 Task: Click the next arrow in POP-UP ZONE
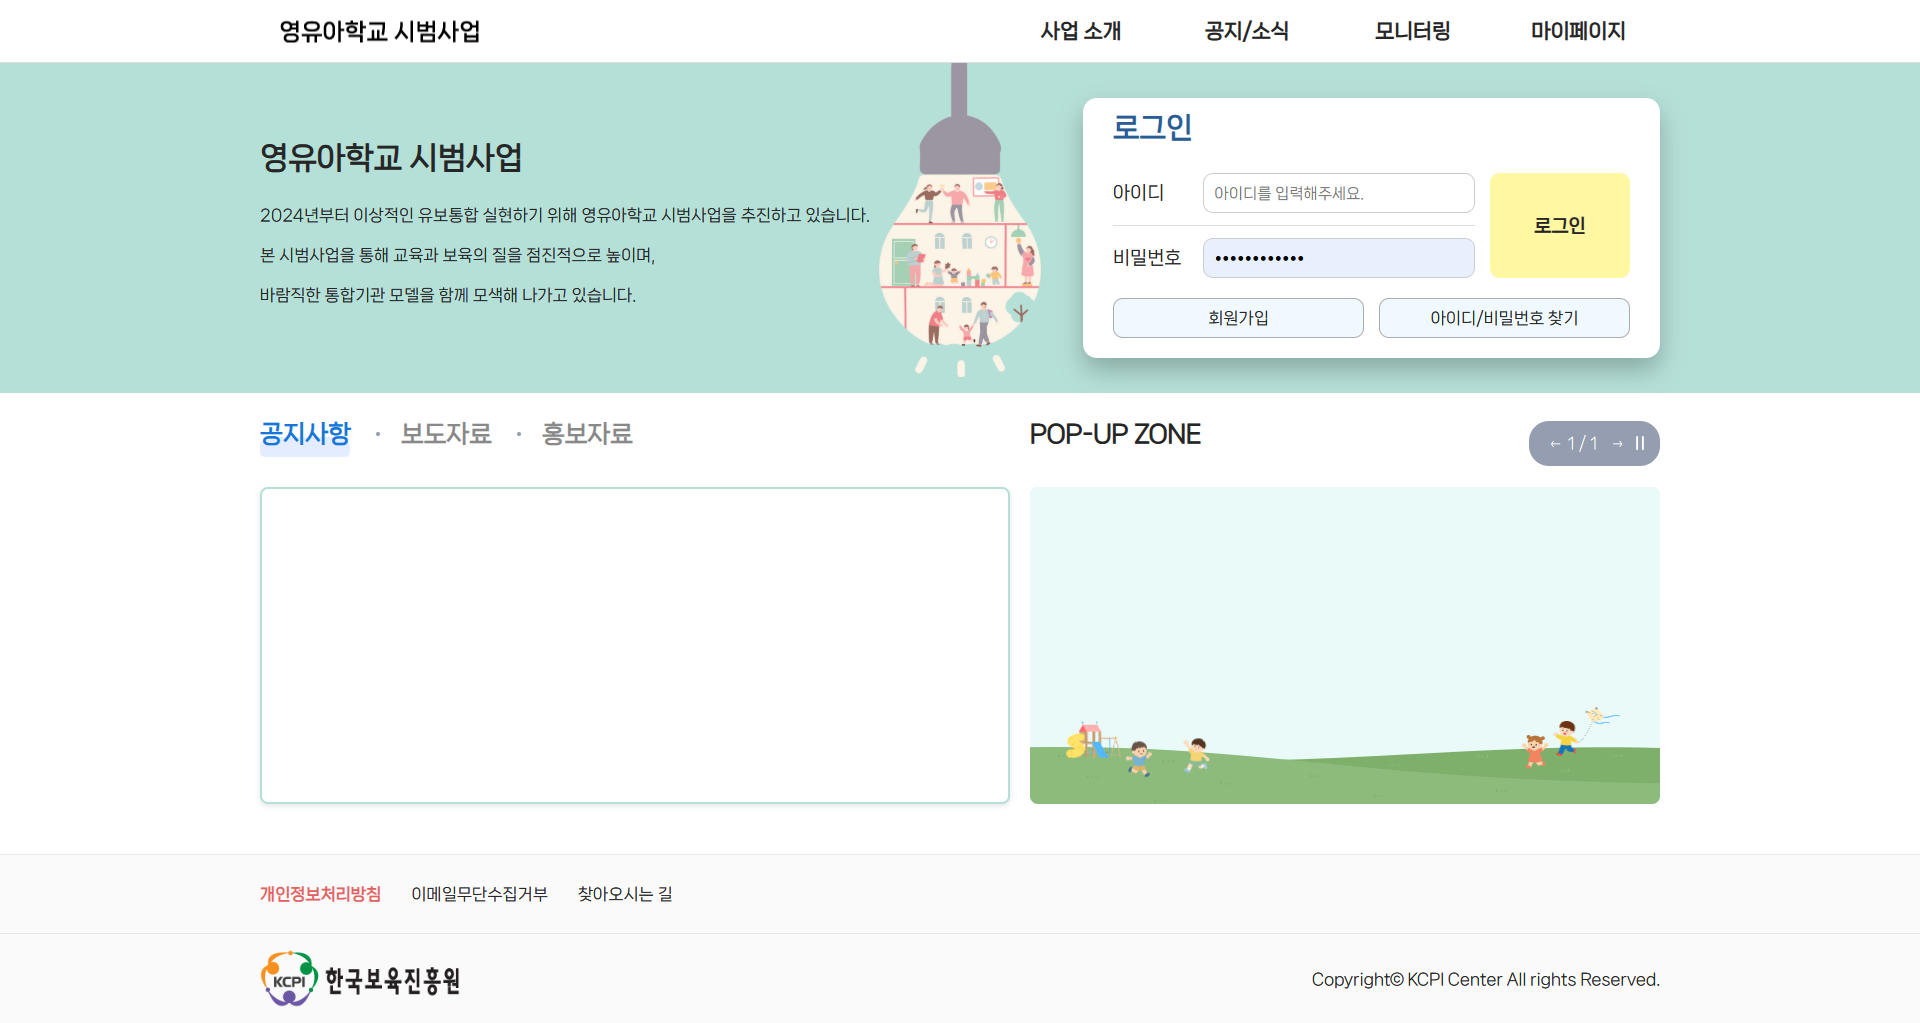click(x=1617, y=444)
